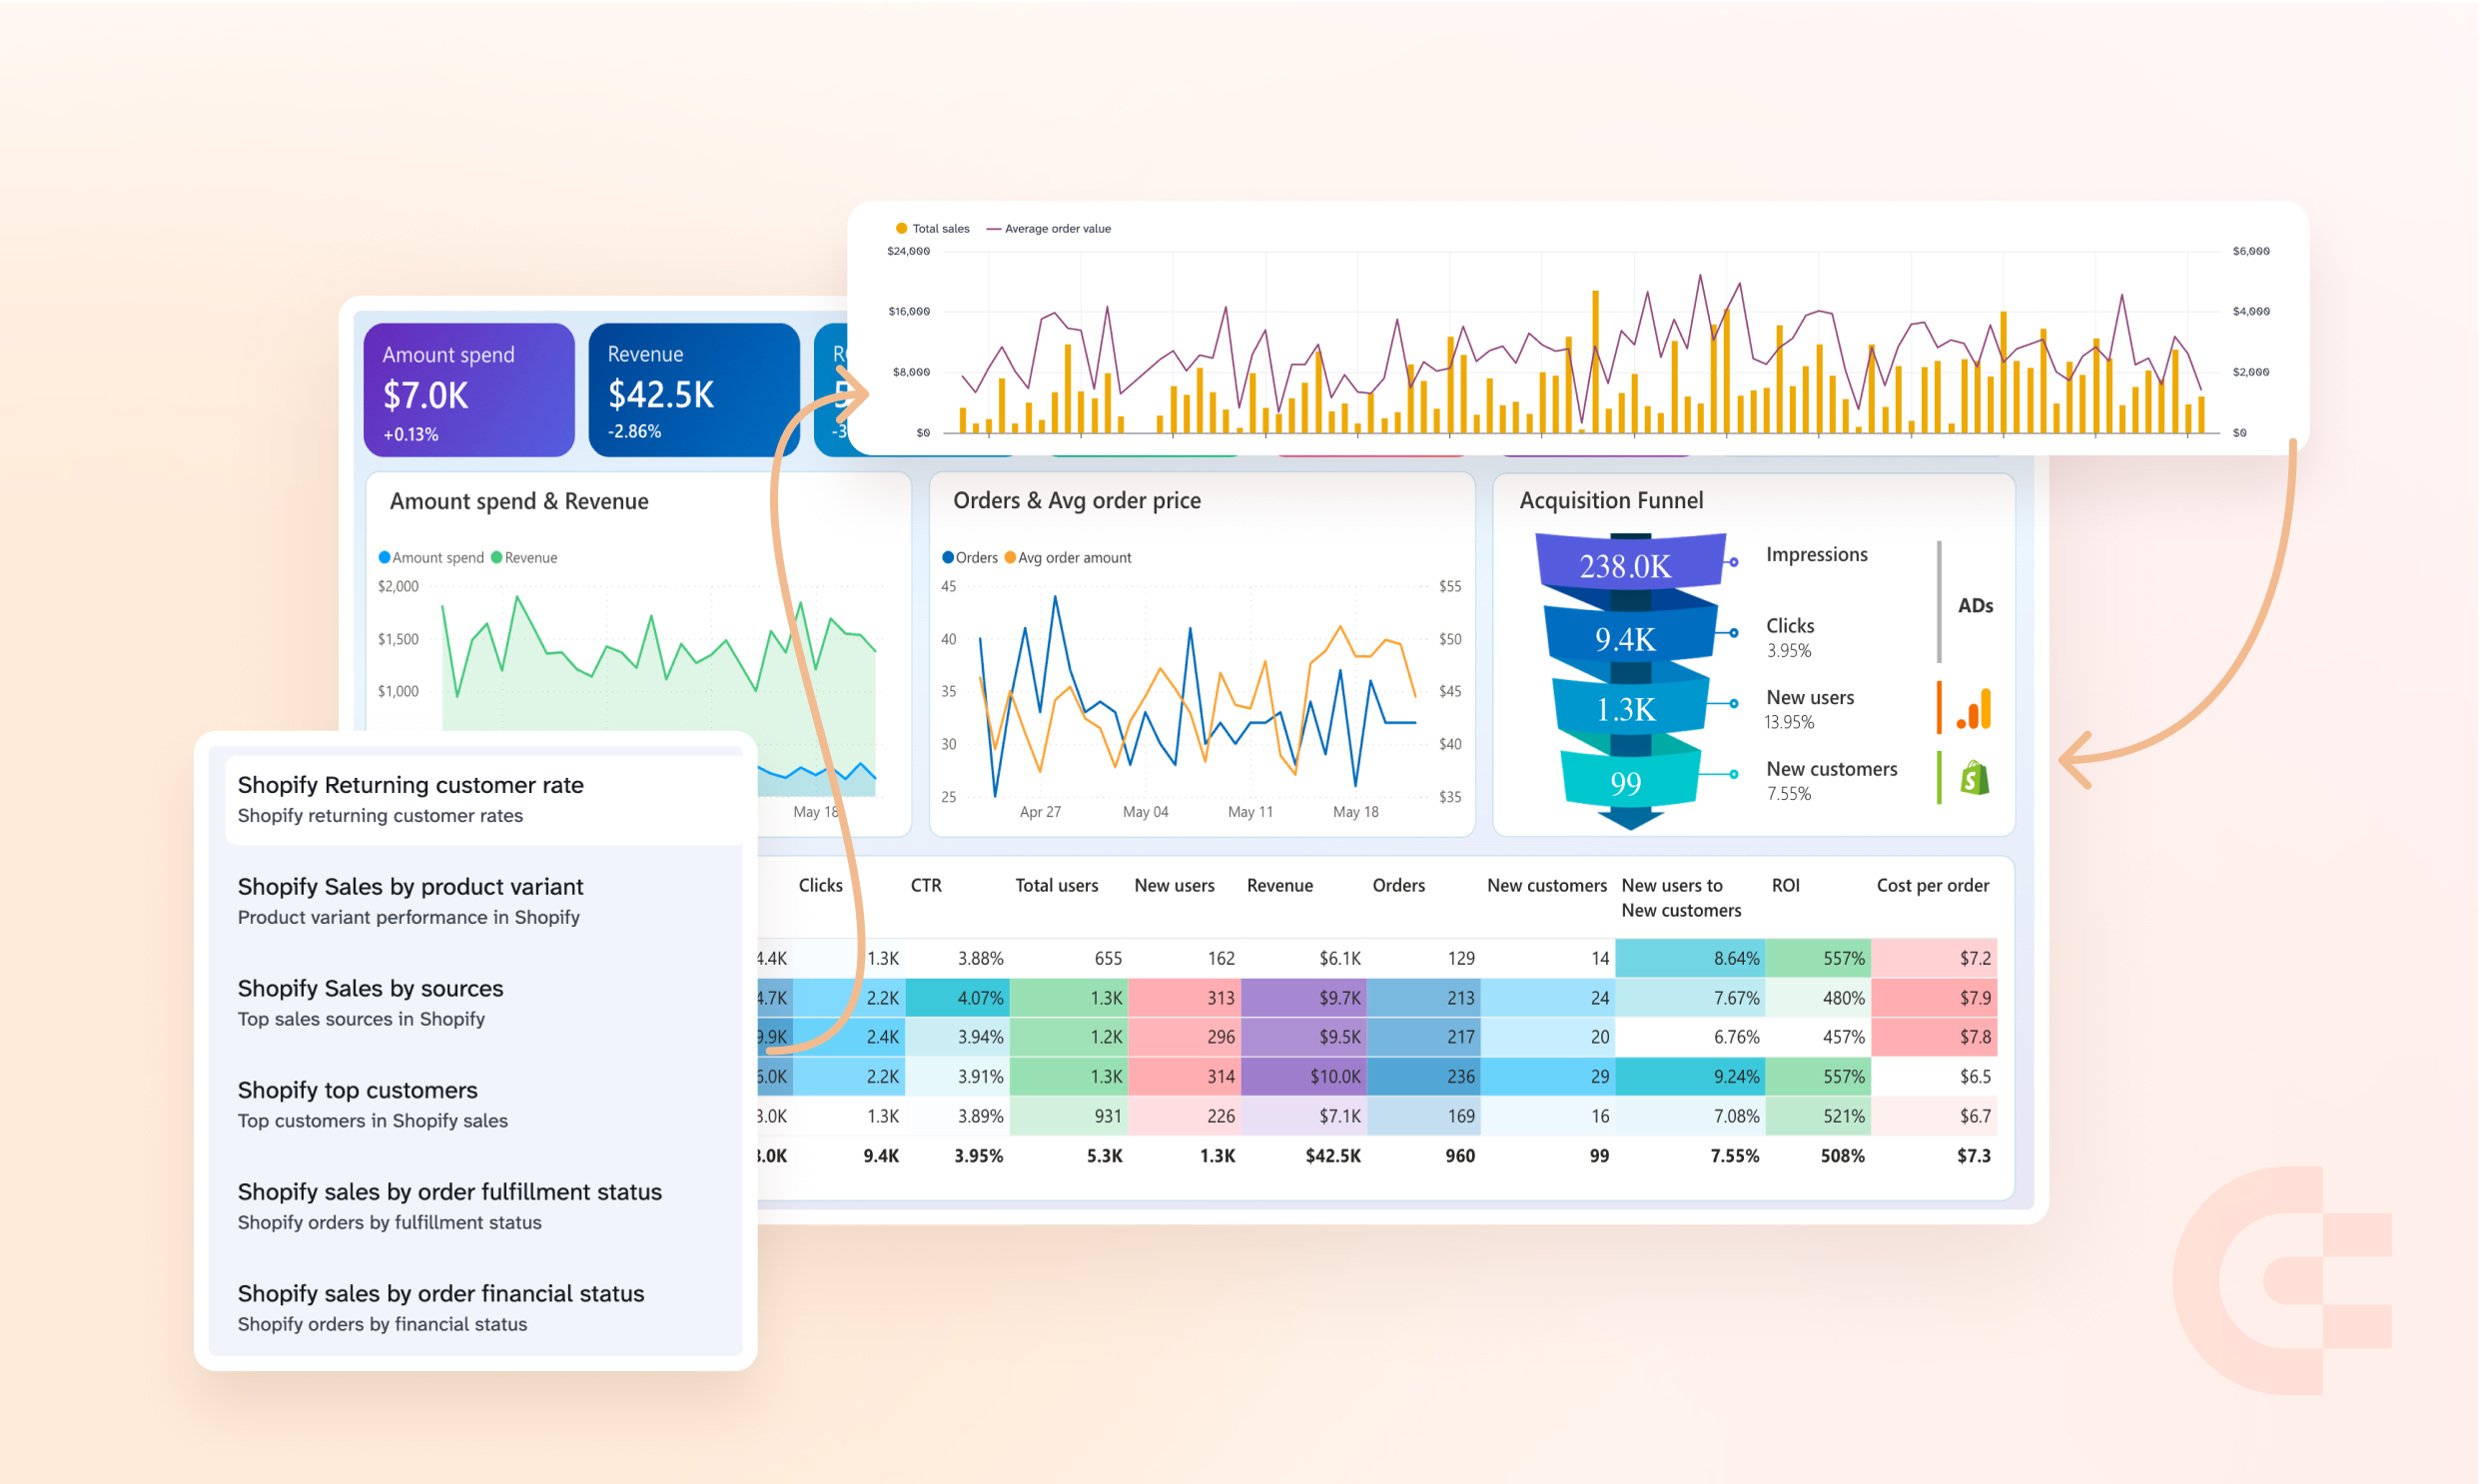Screen dimensions: 2482x1484
Task: Click the green Revenue legend dot
Action: click(x=496, y=557)
